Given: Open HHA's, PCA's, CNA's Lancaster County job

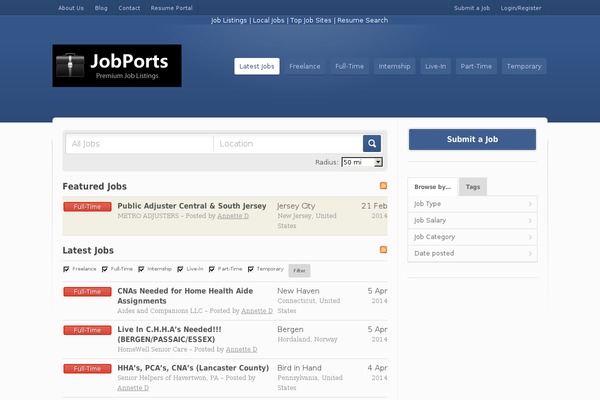Looking at the screenshot, I should point(193,368).
